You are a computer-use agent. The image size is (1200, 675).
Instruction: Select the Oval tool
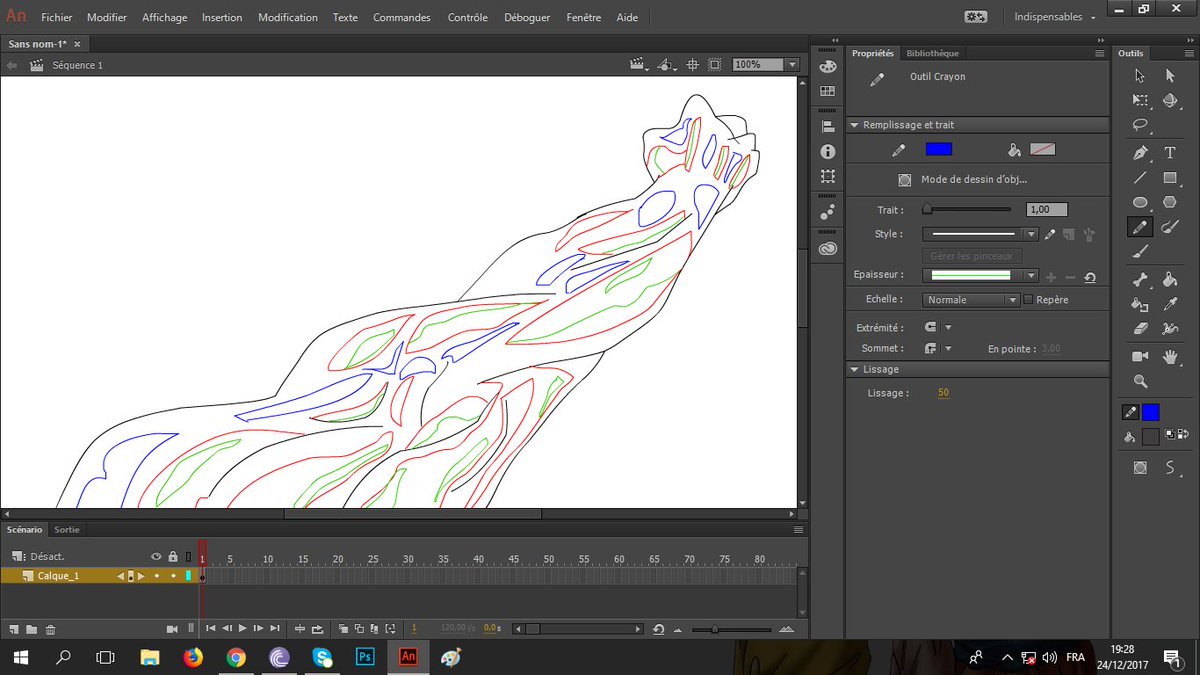(x=1140, y=203)
